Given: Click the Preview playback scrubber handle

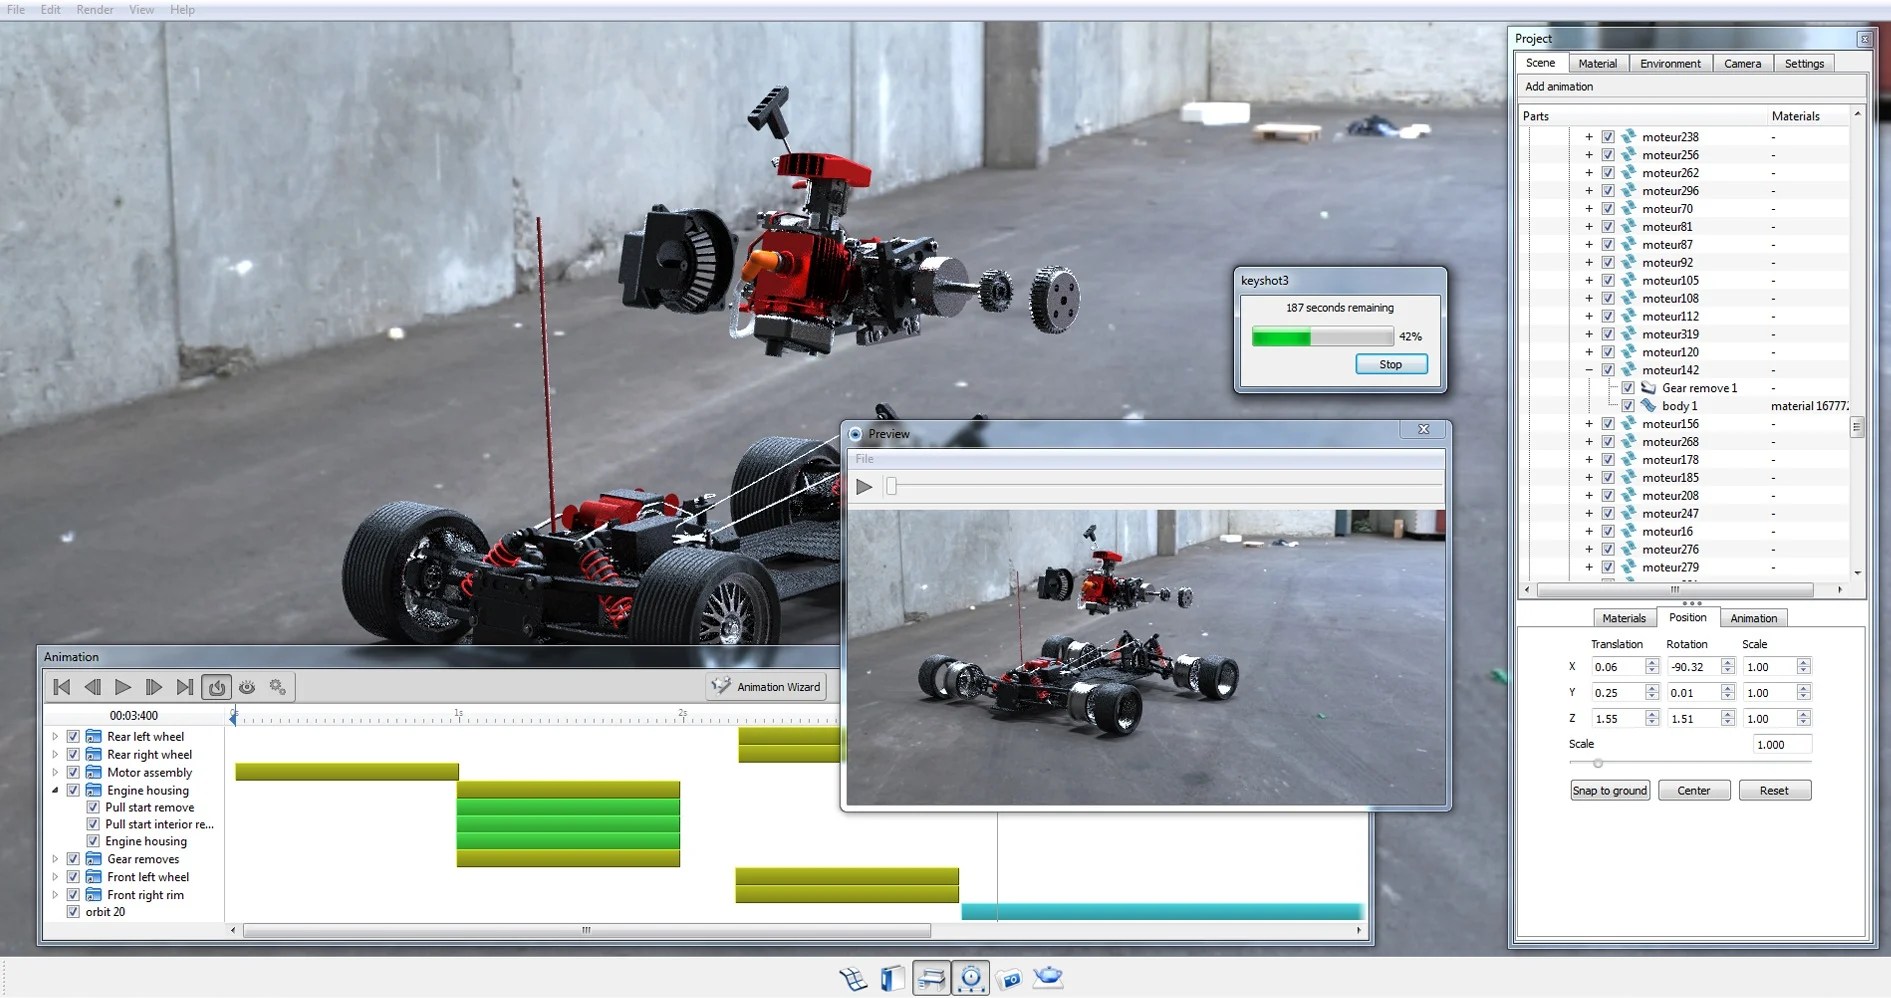Looking at the screenshot, I should 892,487.
